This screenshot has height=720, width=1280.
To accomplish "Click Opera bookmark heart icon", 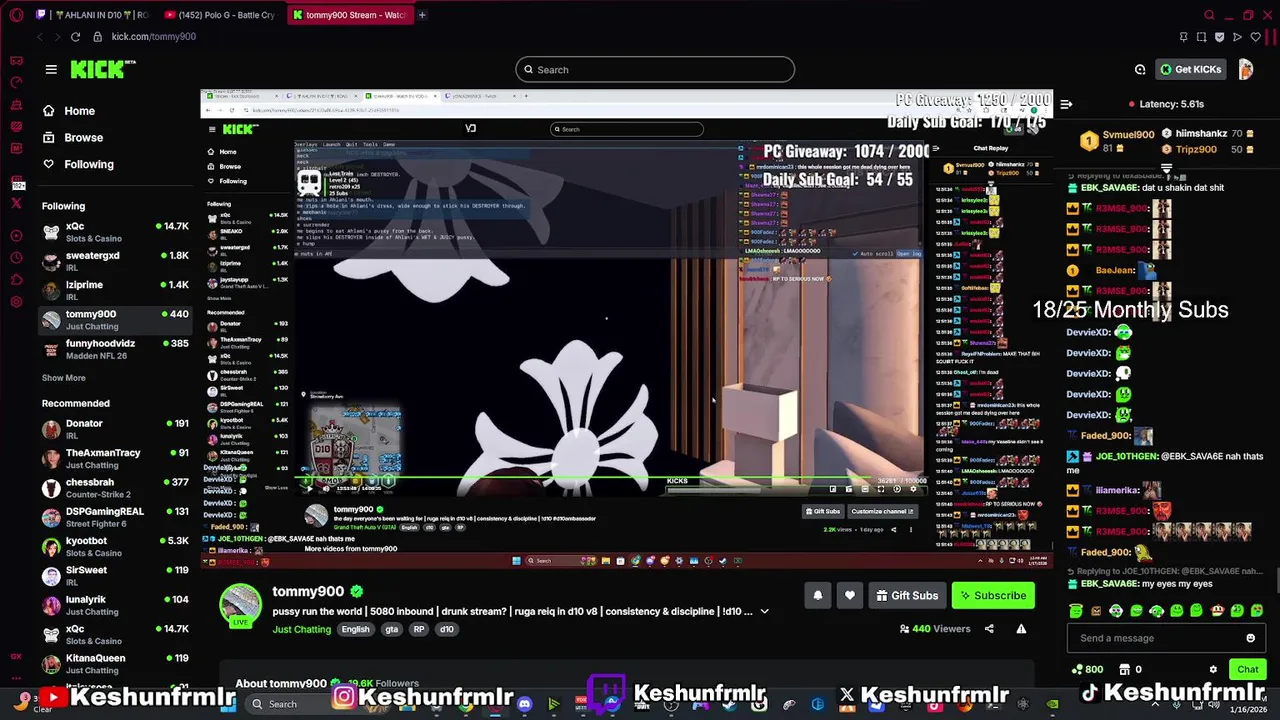I will click(1255, 37).
